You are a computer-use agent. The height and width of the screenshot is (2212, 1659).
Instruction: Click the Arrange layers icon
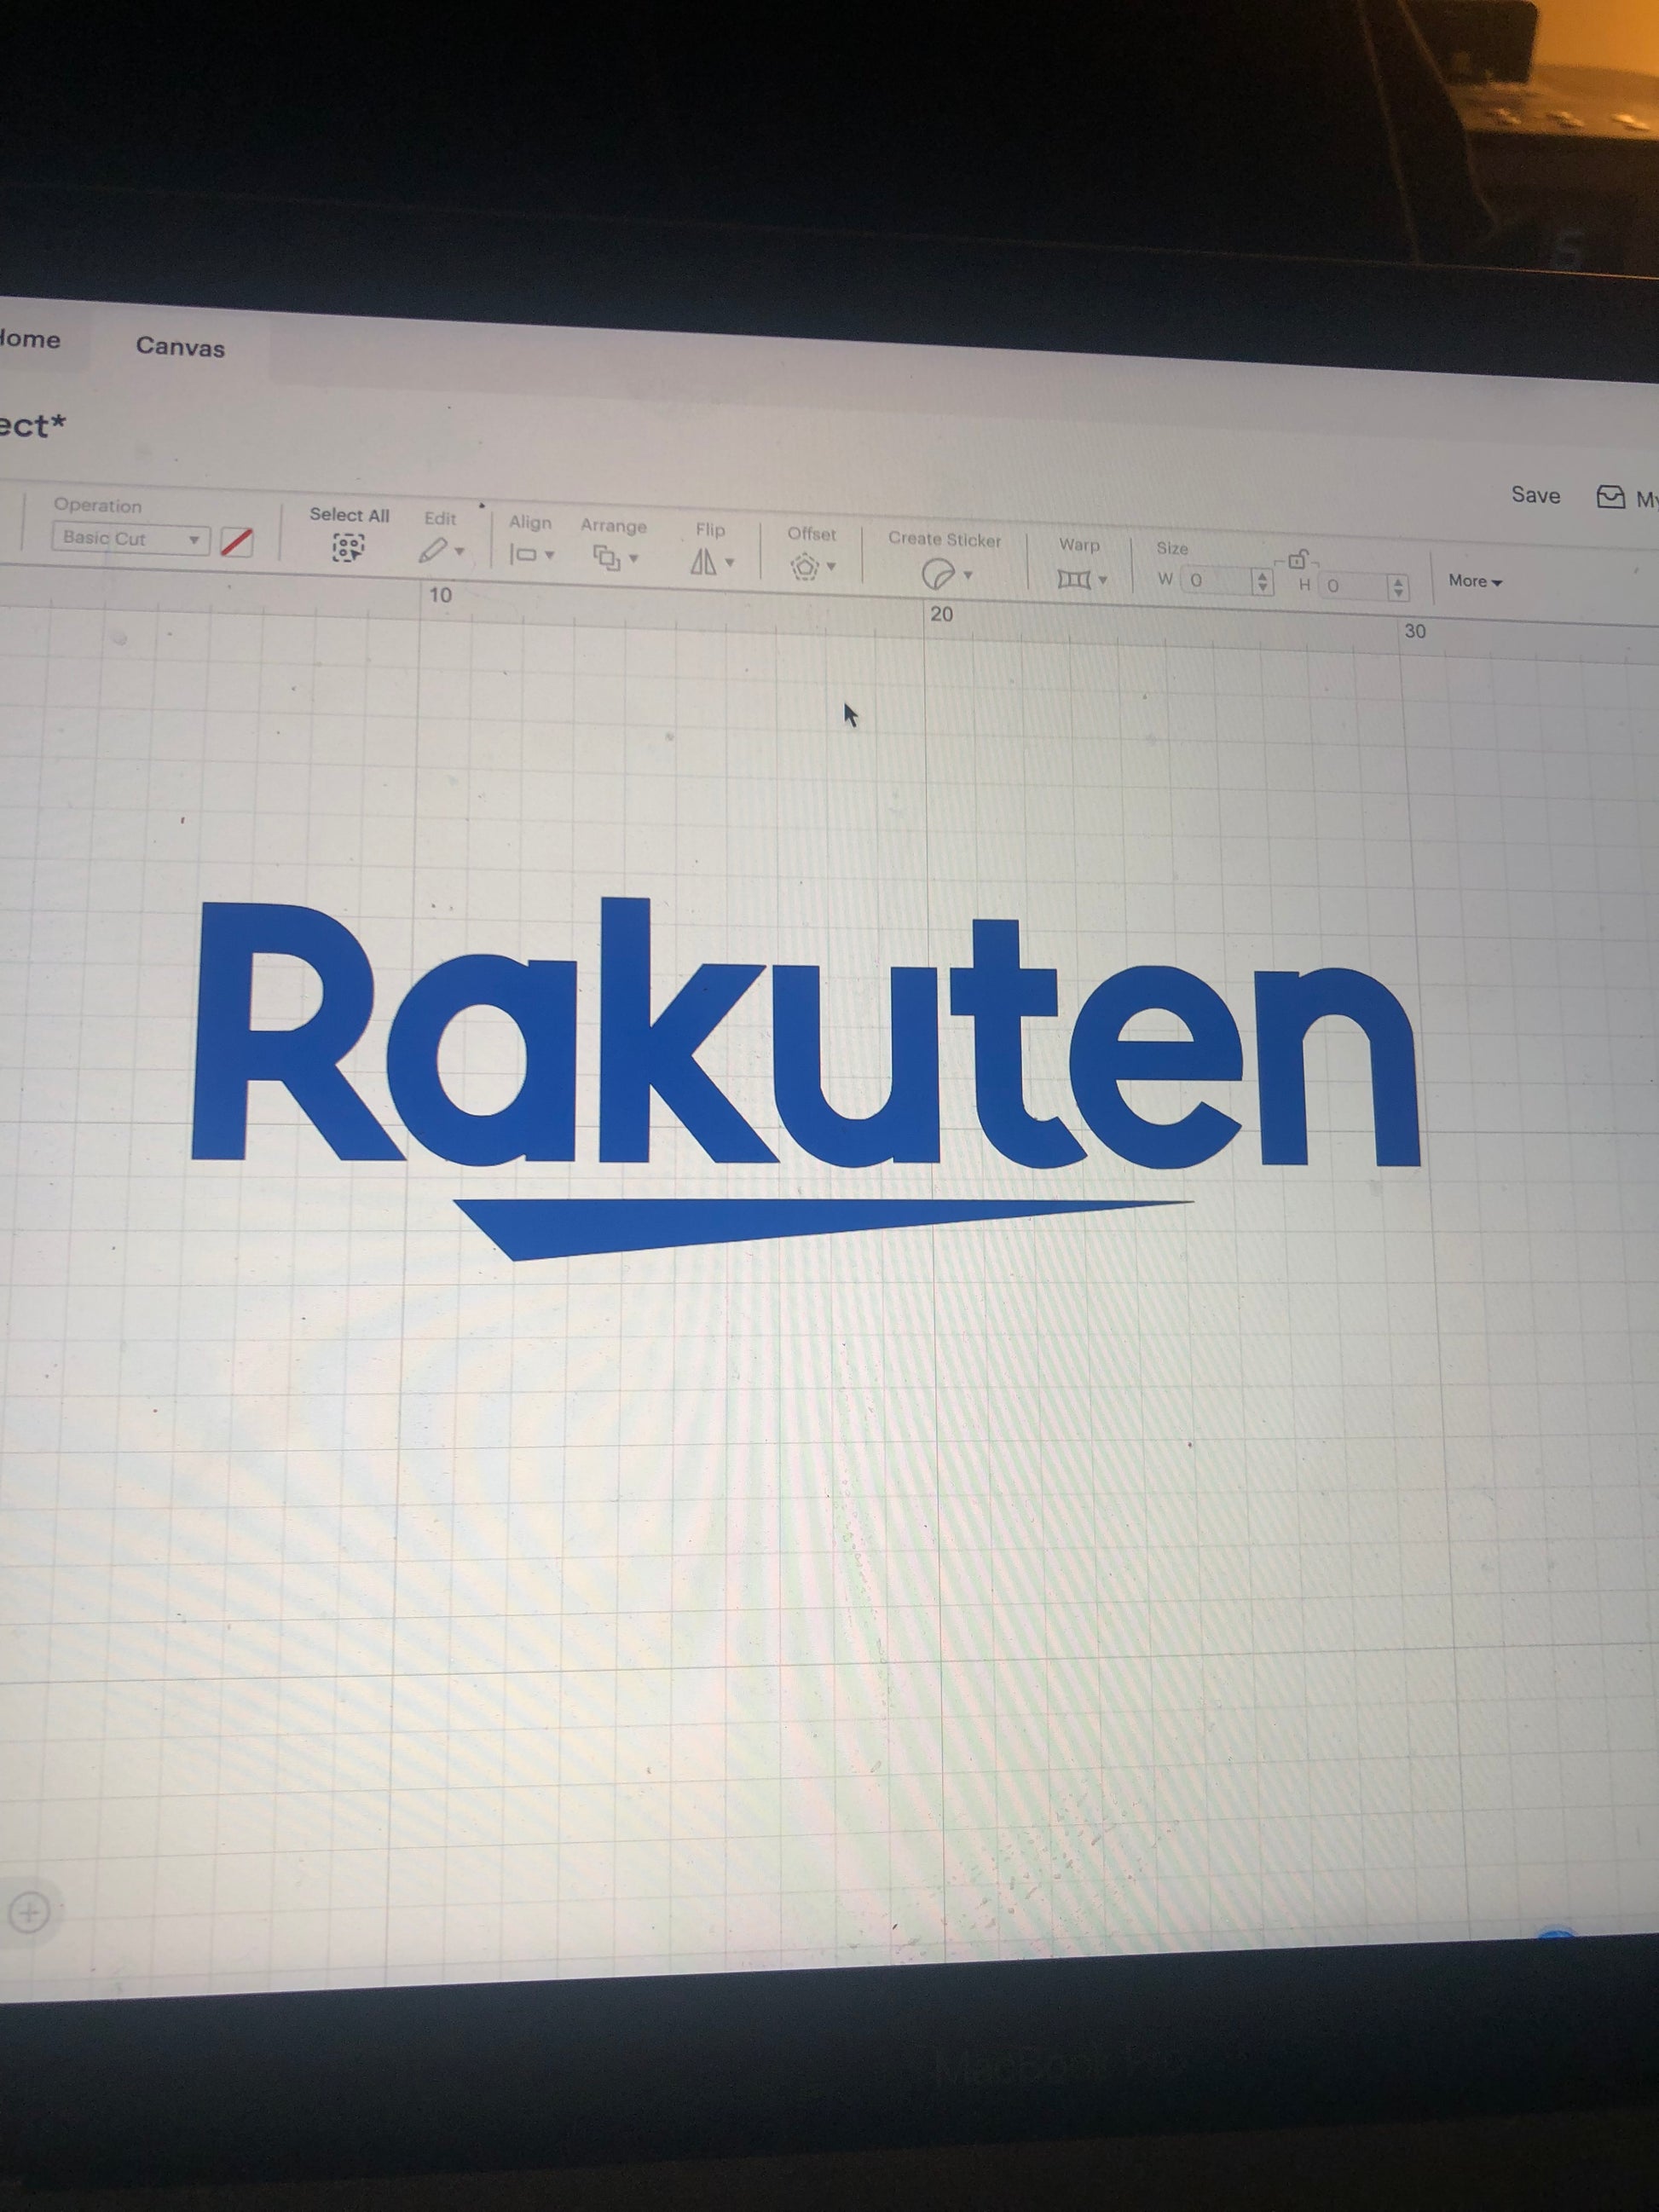click(x=606, y=557)
